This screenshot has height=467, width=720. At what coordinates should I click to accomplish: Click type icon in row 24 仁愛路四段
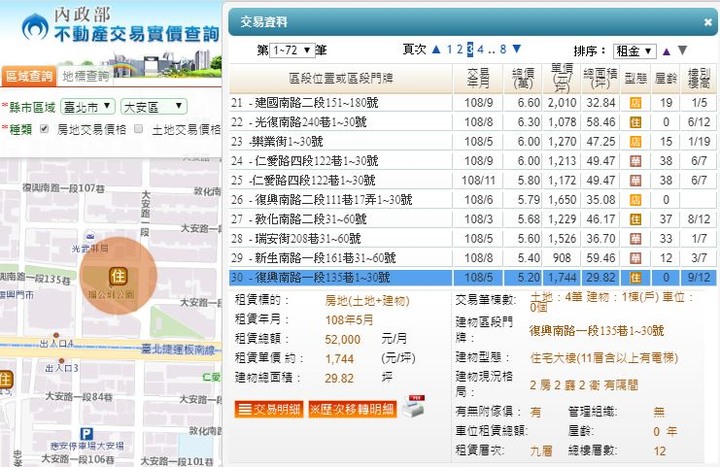(636, 161)
